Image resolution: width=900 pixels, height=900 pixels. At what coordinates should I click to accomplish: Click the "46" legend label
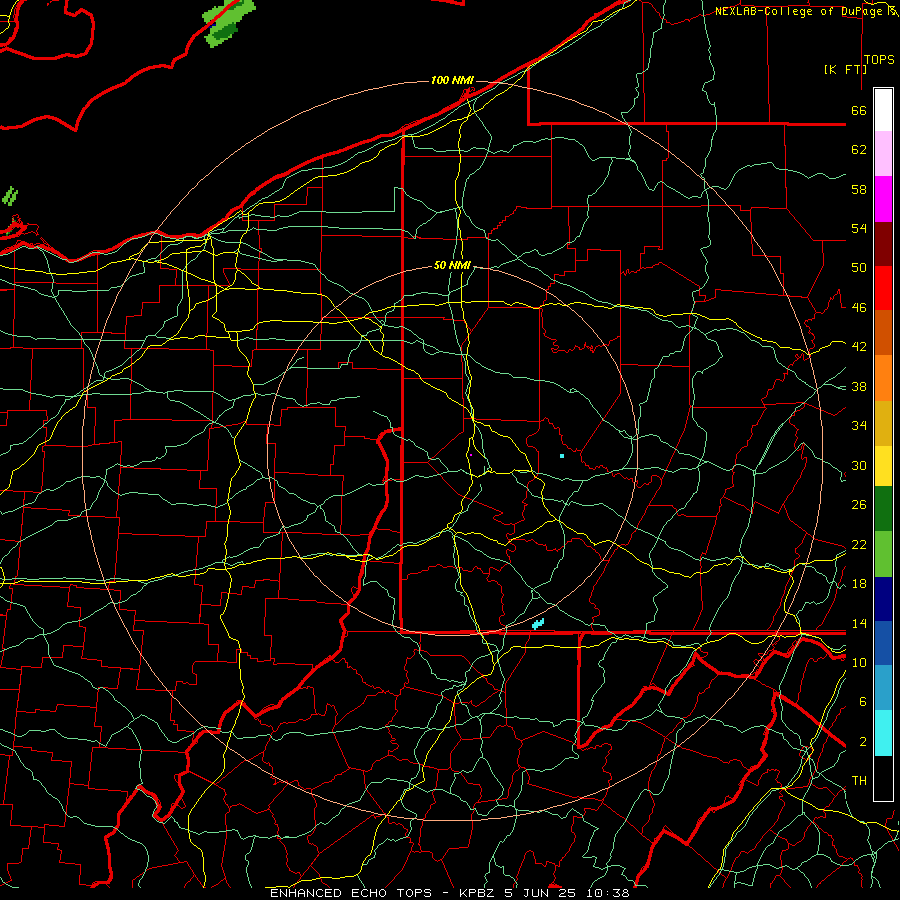[859, 308]
